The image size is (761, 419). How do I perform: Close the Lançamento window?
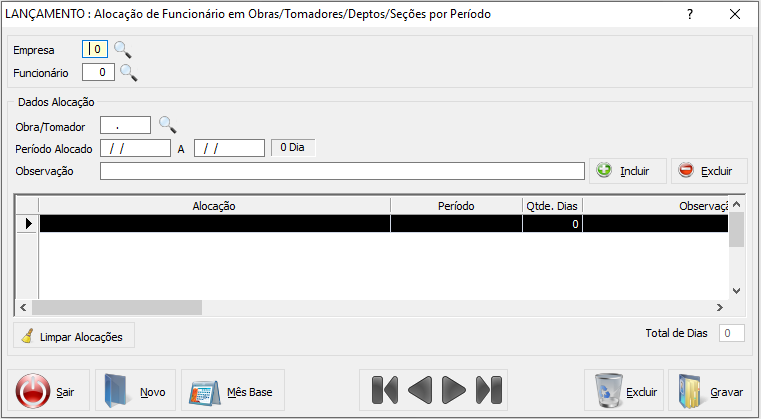735,14
